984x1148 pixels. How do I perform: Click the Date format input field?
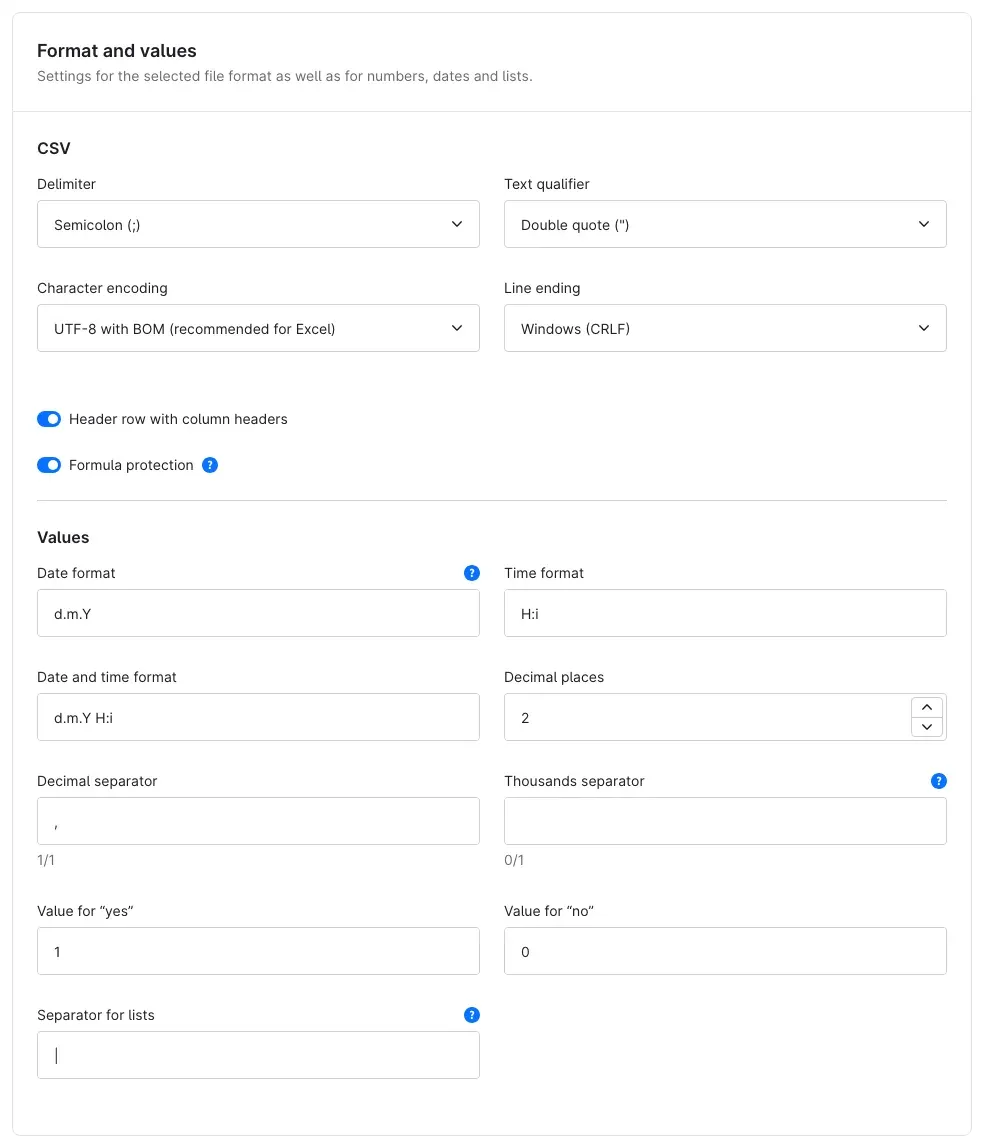pyautogui.click(x=258, y=613)
